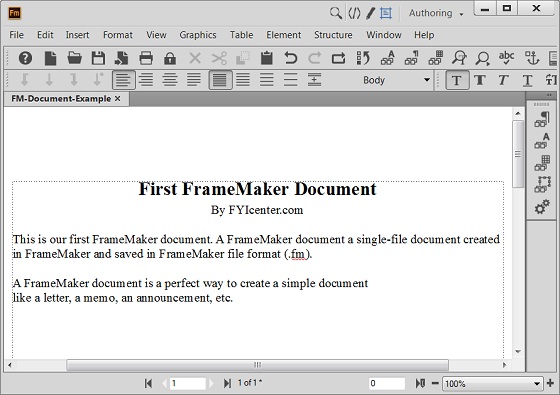This screenshot has height=395, width=560.
Task: Create a new document with the New icon
Action: click(x=50, y=58)
